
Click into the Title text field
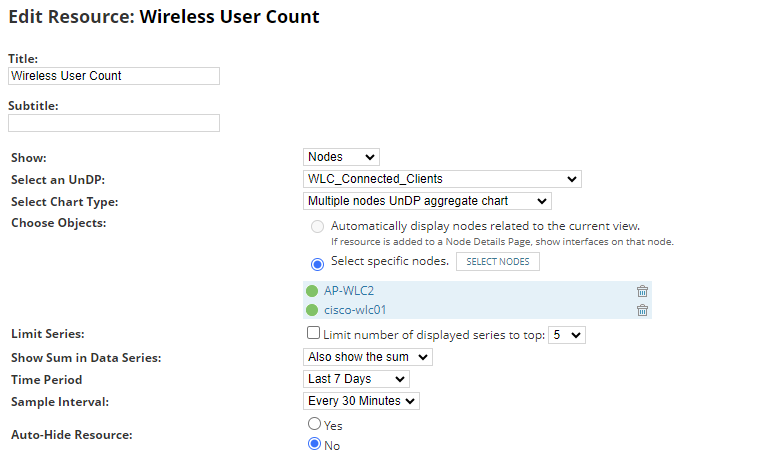point(114,76)
